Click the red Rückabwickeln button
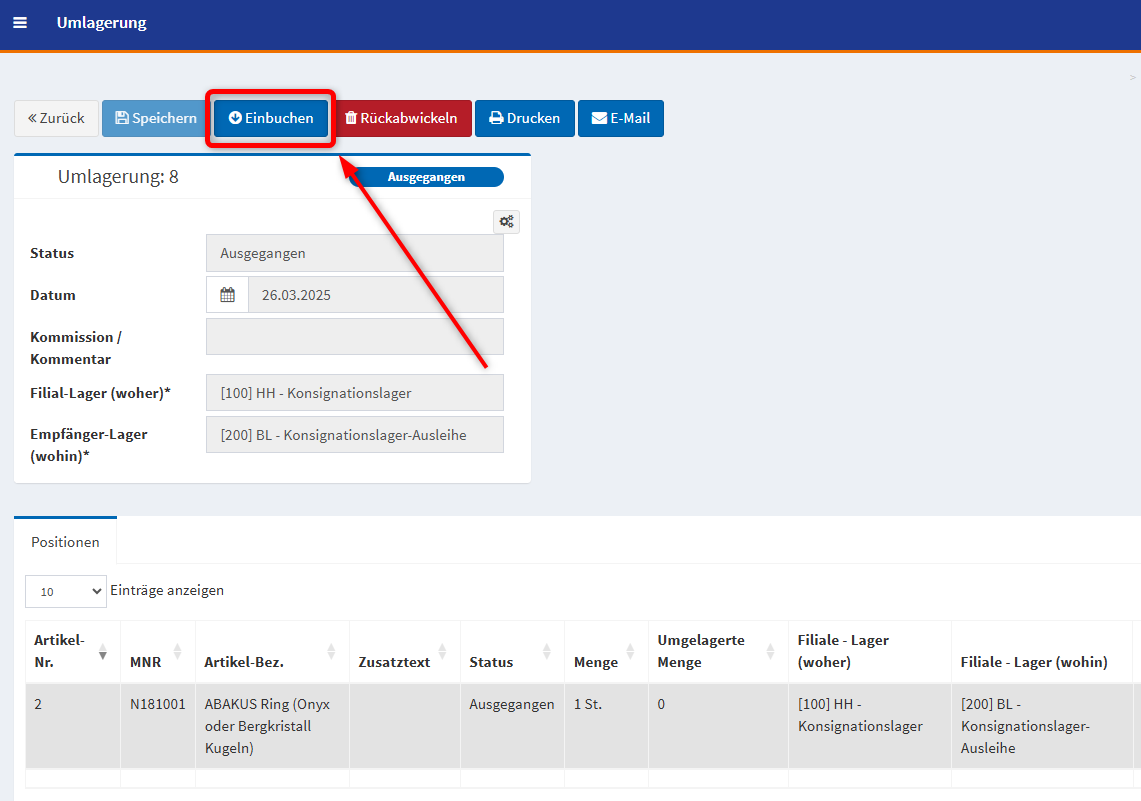Image resolution: width=1141 pixels, height=801 pixels. coord(401,118)
